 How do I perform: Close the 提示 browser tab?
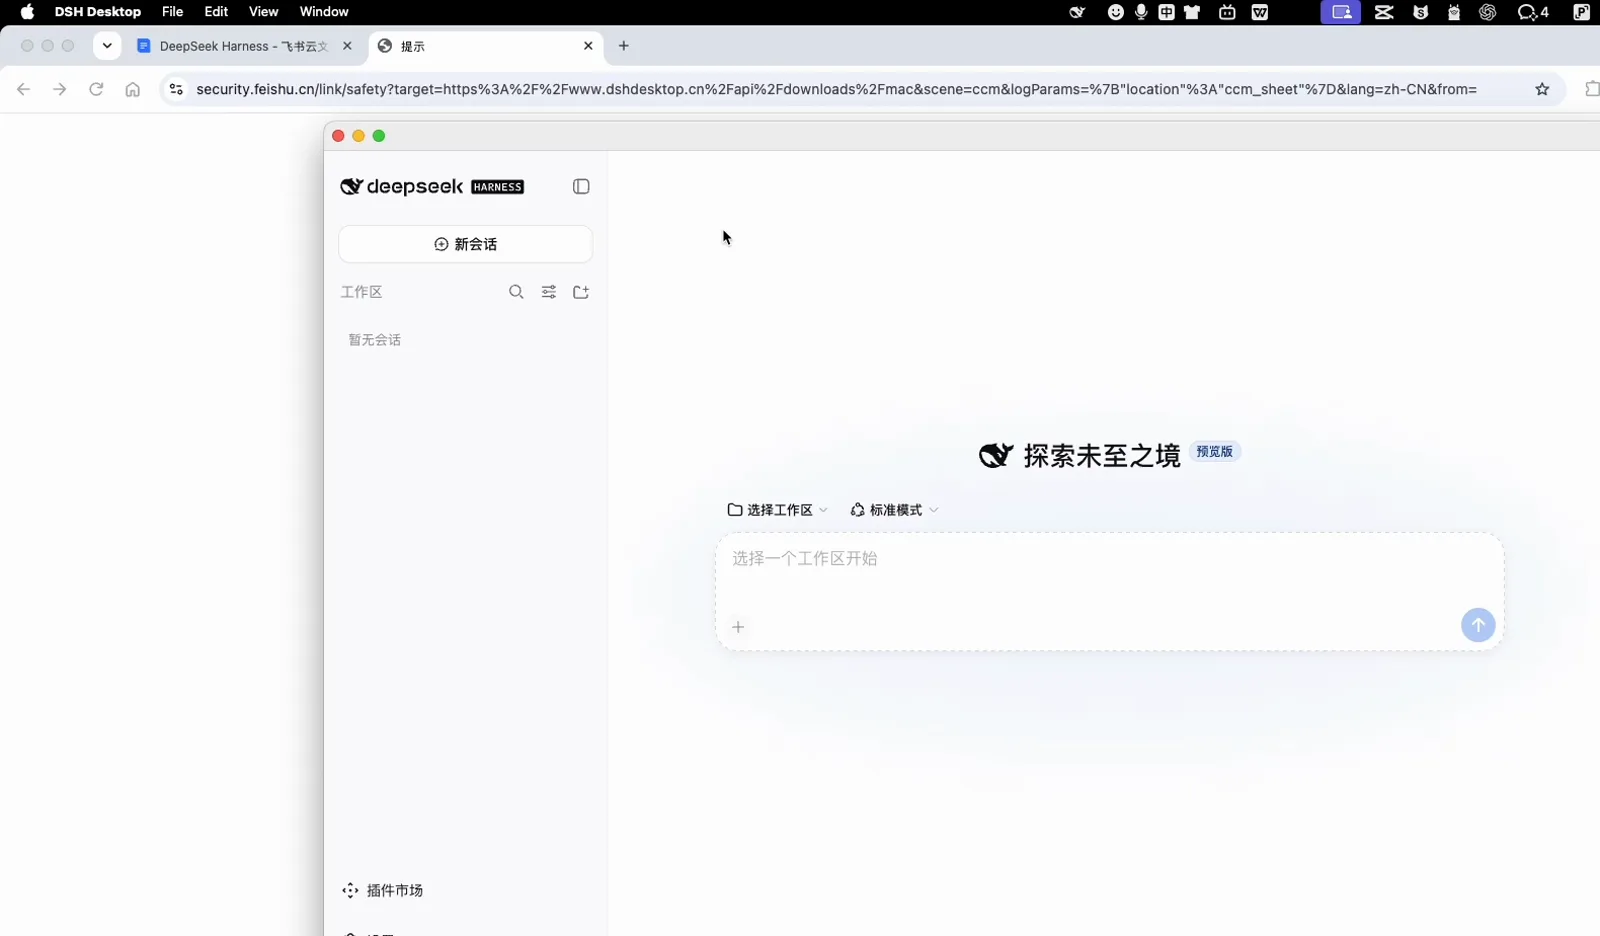(588, 46)
